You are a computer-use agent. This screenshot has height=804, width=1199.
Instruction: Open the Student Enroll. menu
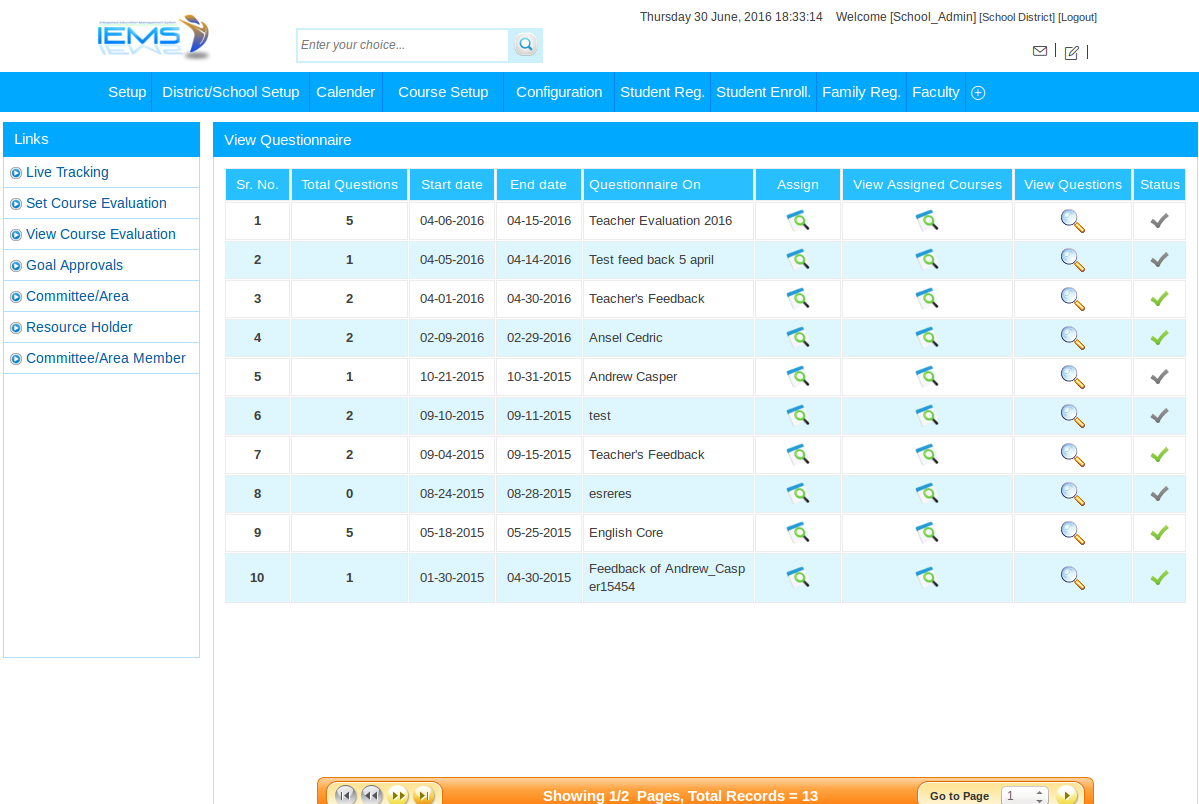[x=763, y=93]
